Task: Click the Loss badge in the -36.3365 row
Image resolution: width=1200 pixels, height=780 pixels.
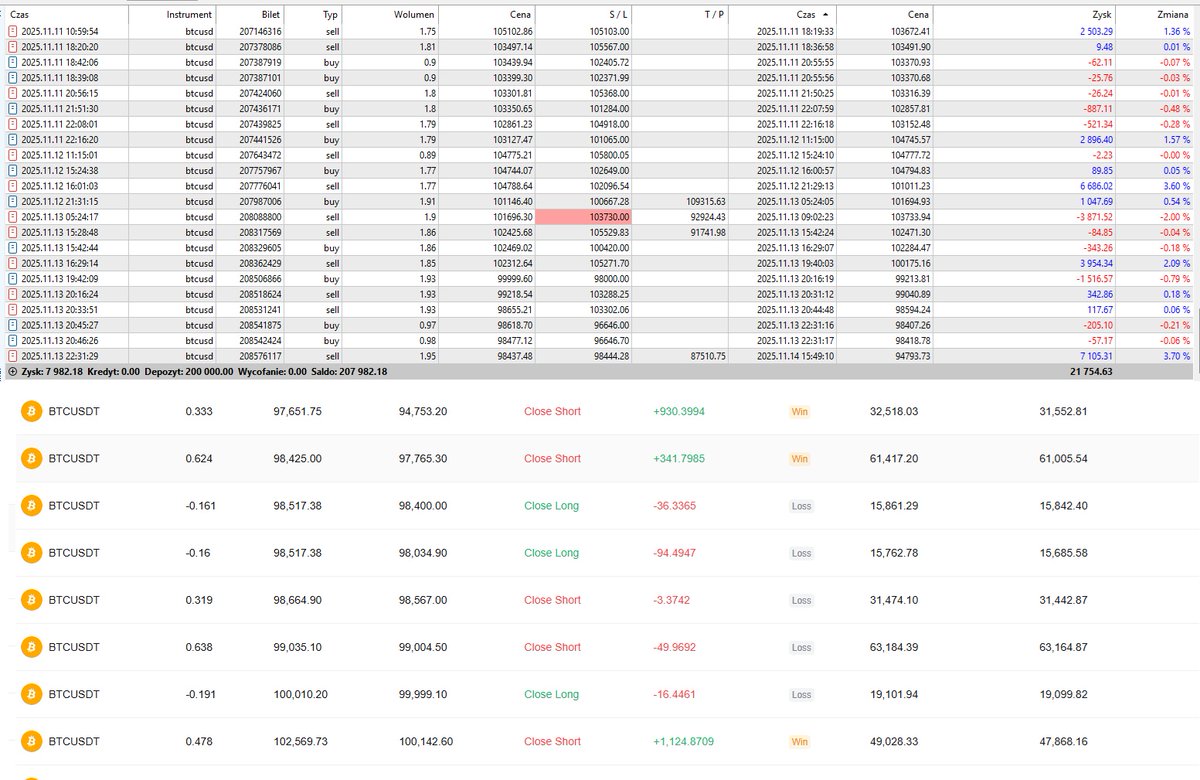Action: coord(801,506)
